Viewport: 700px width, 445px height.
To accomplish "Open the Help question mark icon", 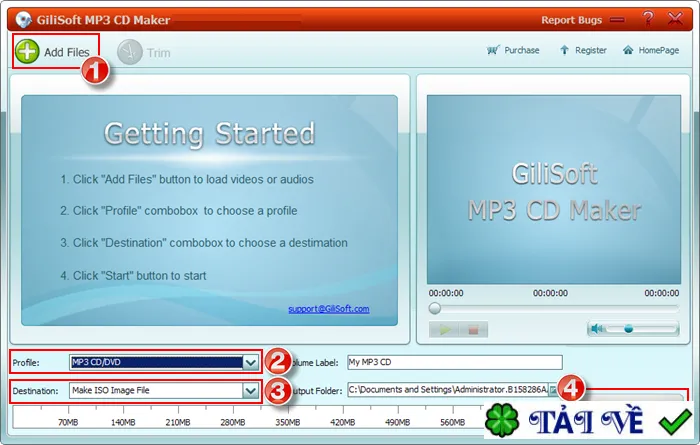I will [x=648, y=19].
